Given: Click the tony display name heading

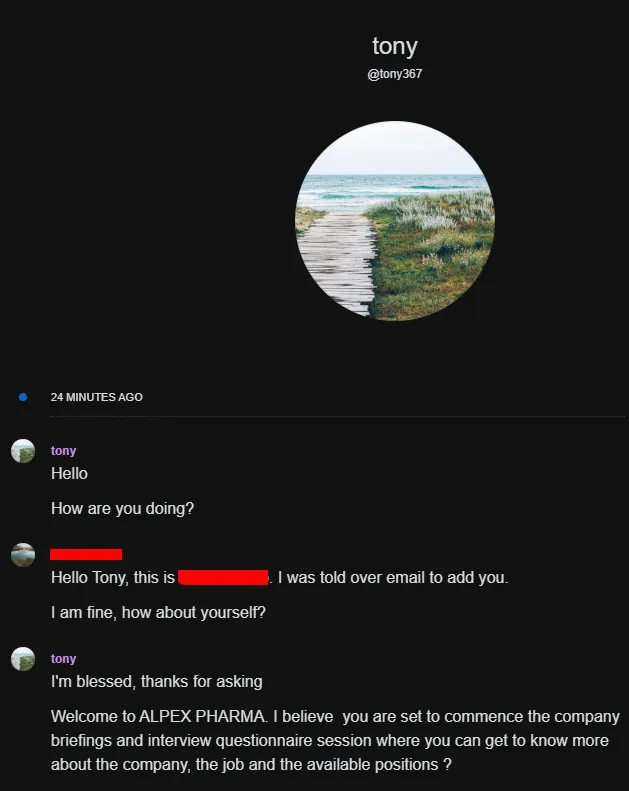Looking at the screenshot, I should (x=394, y=46).
